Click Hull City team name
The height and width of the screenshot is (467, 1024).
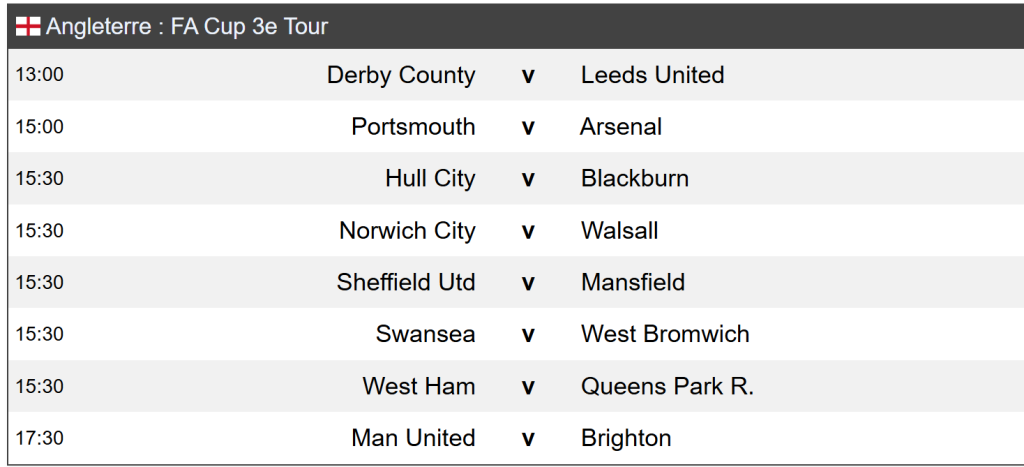coord(430,179)
